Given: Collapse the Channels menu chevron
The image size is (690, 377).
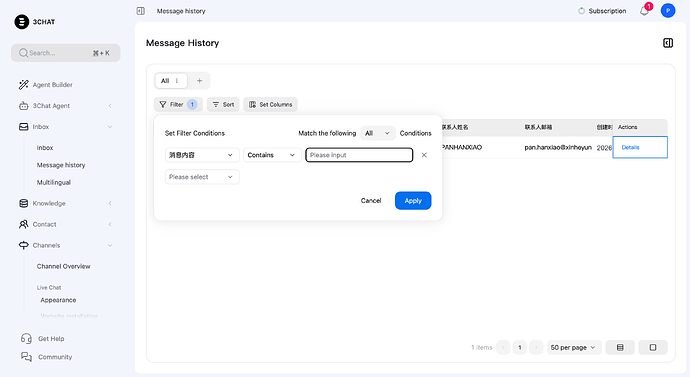Looking at the screenshot, I should click(110, 245).
